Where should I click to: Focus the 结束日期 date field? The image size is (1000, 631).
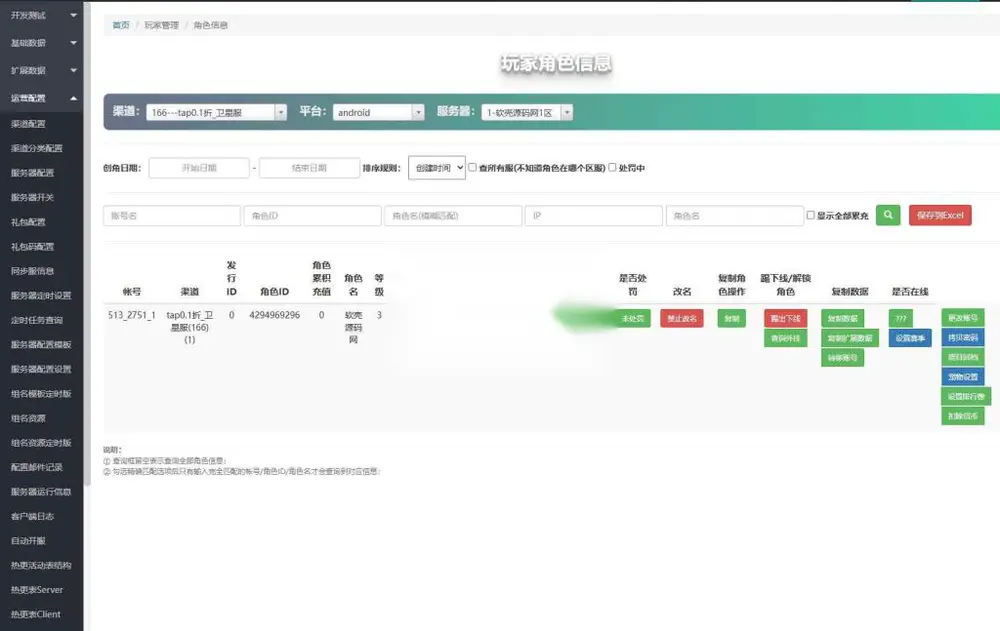309,168
